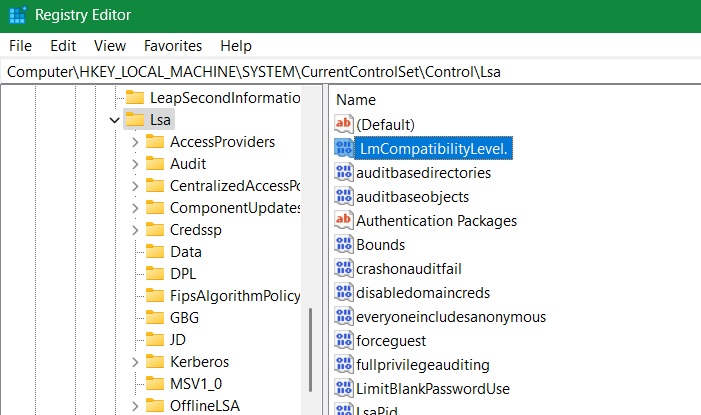
Task: Click the AccessProviders folder icon
Action: pos(155,142)
